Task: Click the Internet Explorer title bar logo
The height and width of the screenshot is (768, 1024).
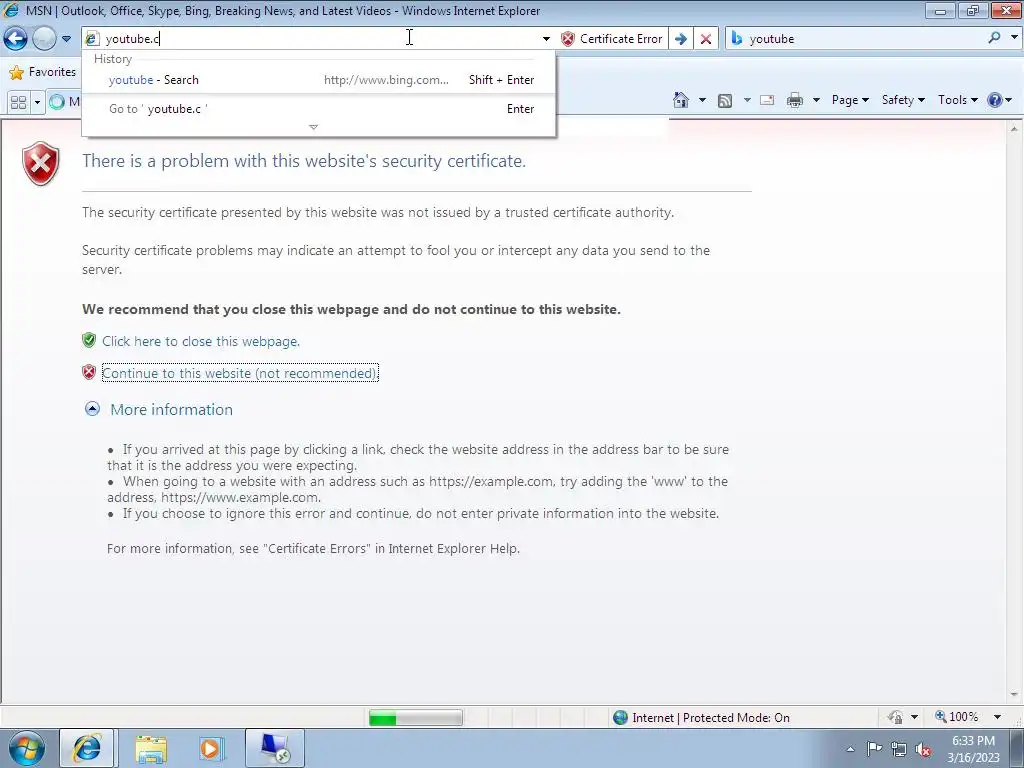Action: [11, 10]
